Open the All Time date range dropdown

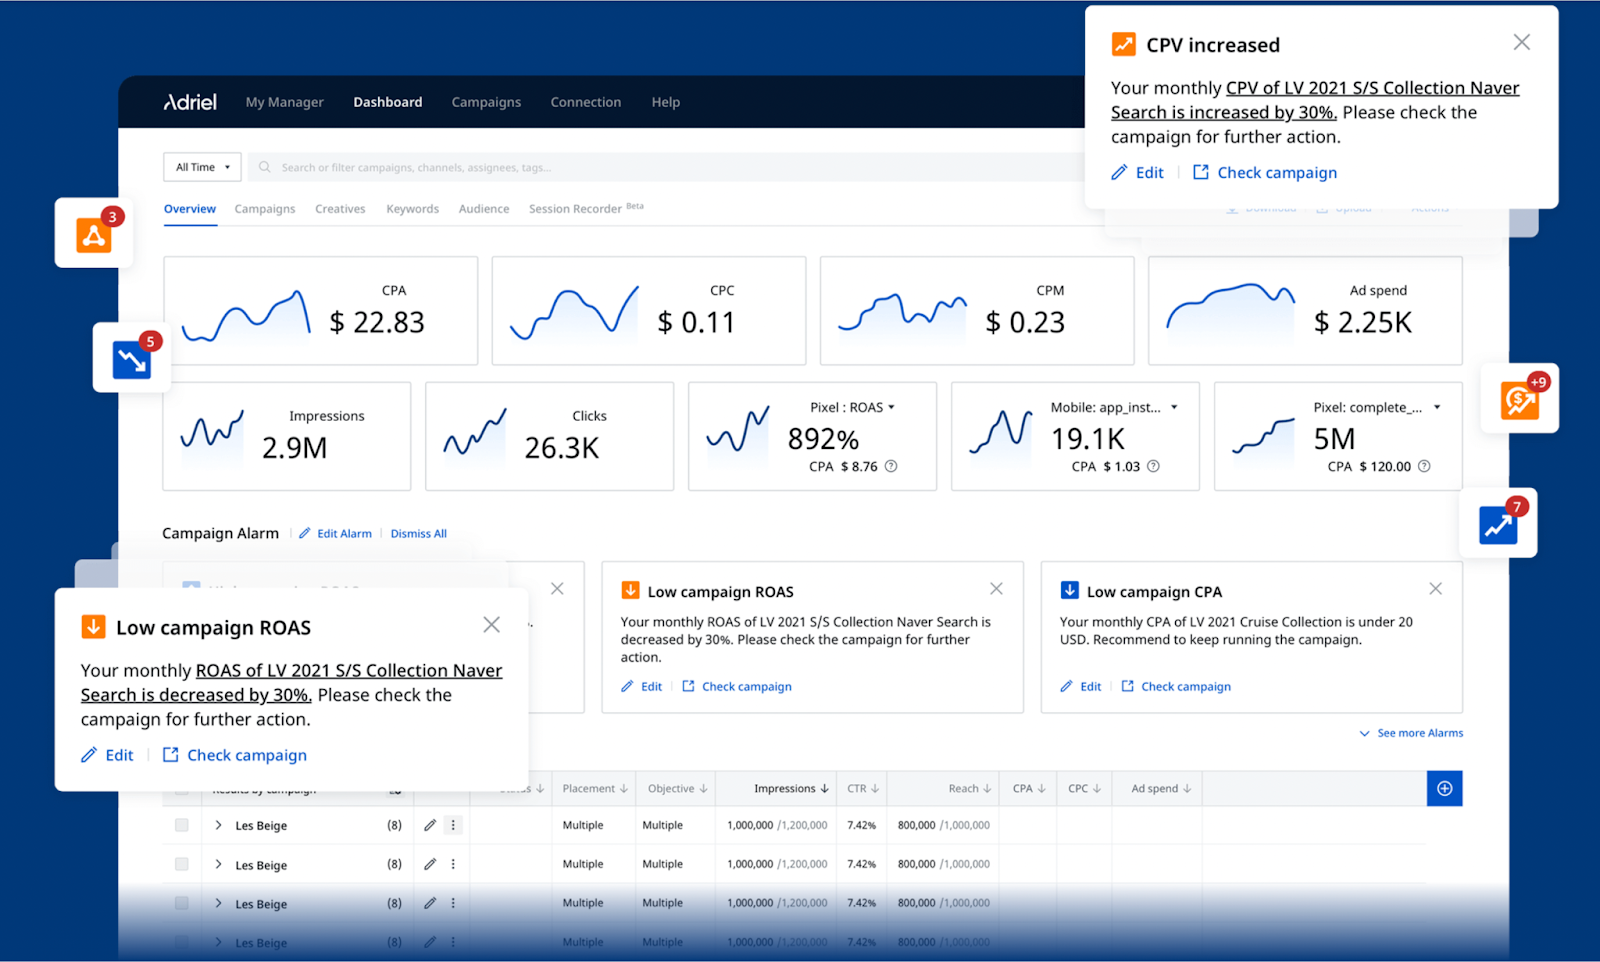pyautogui.click(x=203, y=167)
